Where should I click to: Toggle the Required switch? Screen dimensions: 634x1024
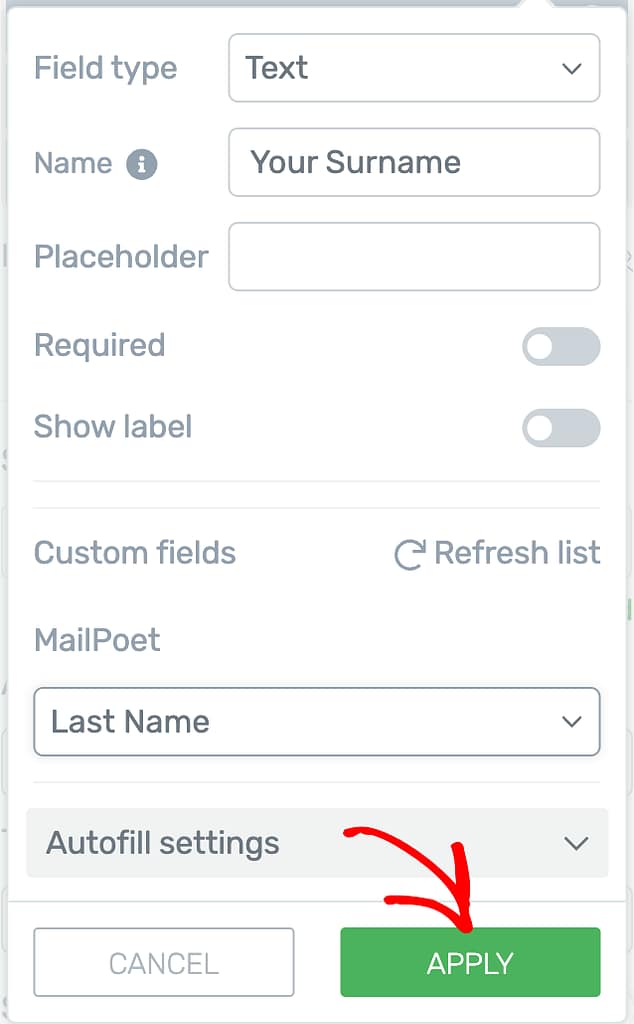pos(561,347)
